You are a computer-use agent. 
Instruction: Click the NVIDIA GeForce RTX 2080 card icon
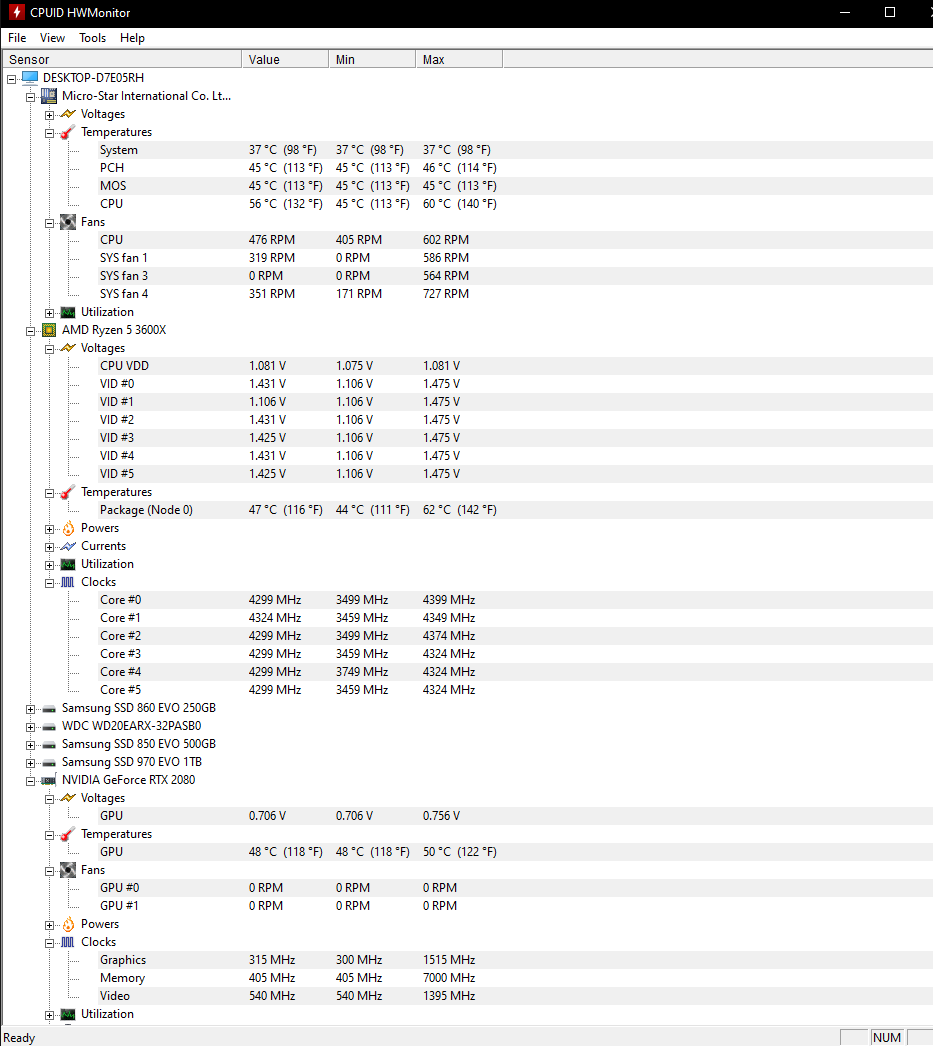click(49, 780)
